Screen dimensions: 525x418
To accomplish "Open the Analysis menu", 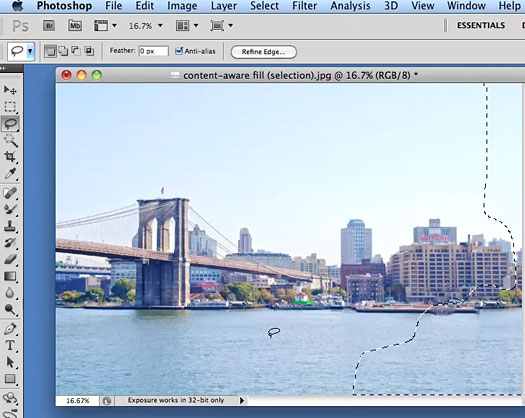I will click(x=350, y=6).
